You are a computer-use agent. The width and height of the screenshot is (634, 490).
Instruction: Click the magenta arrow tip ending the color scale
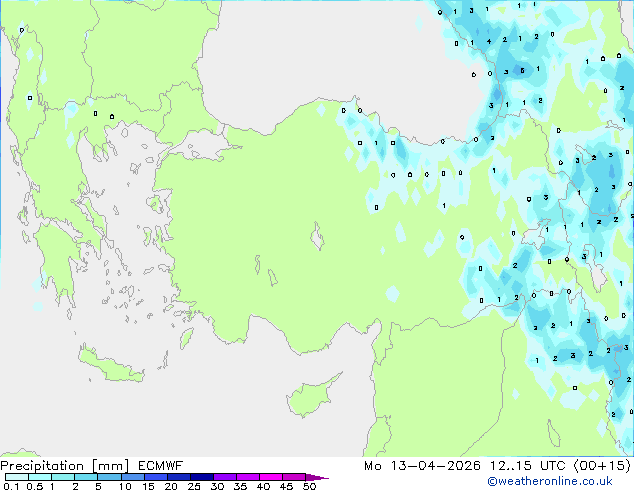[x=322, y=478]
